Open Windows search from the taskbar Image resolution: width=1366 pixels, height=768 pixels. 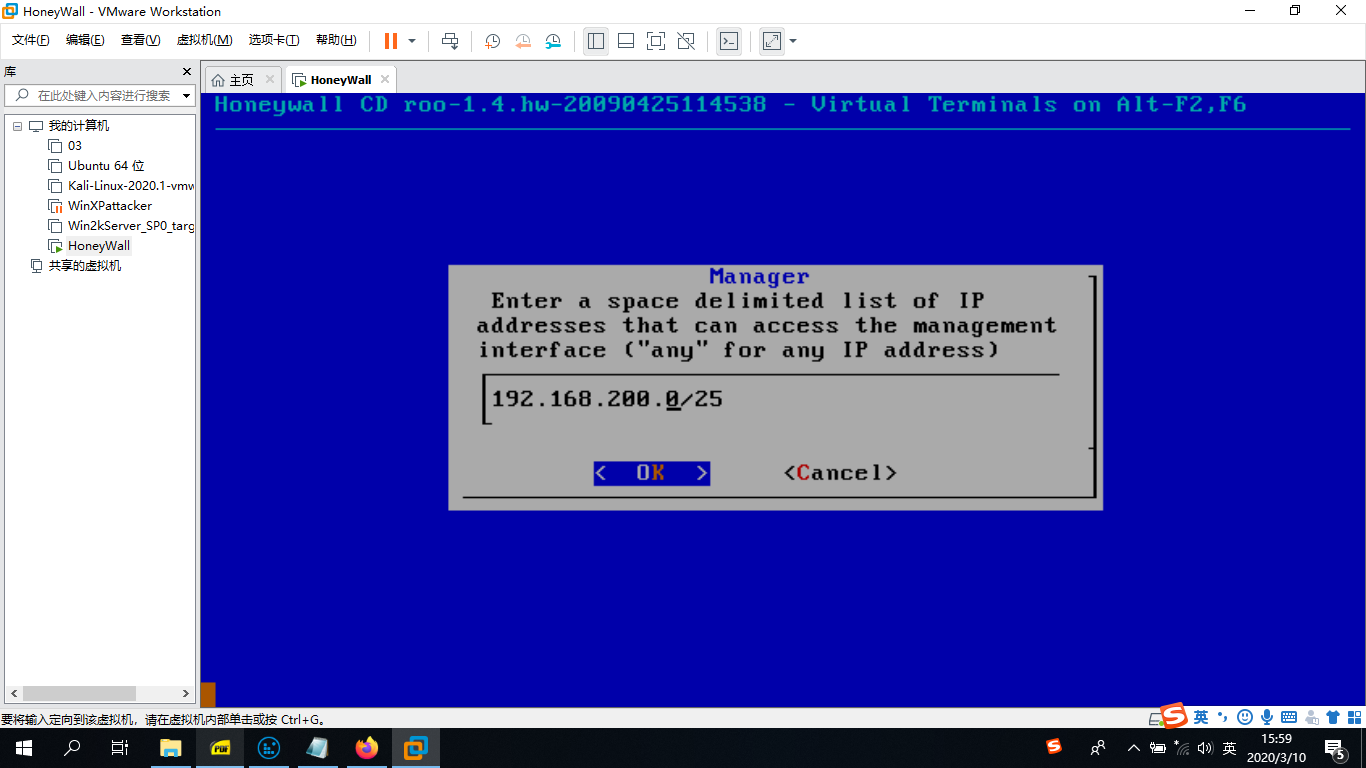pyautogui.click(x=72, y=748)
